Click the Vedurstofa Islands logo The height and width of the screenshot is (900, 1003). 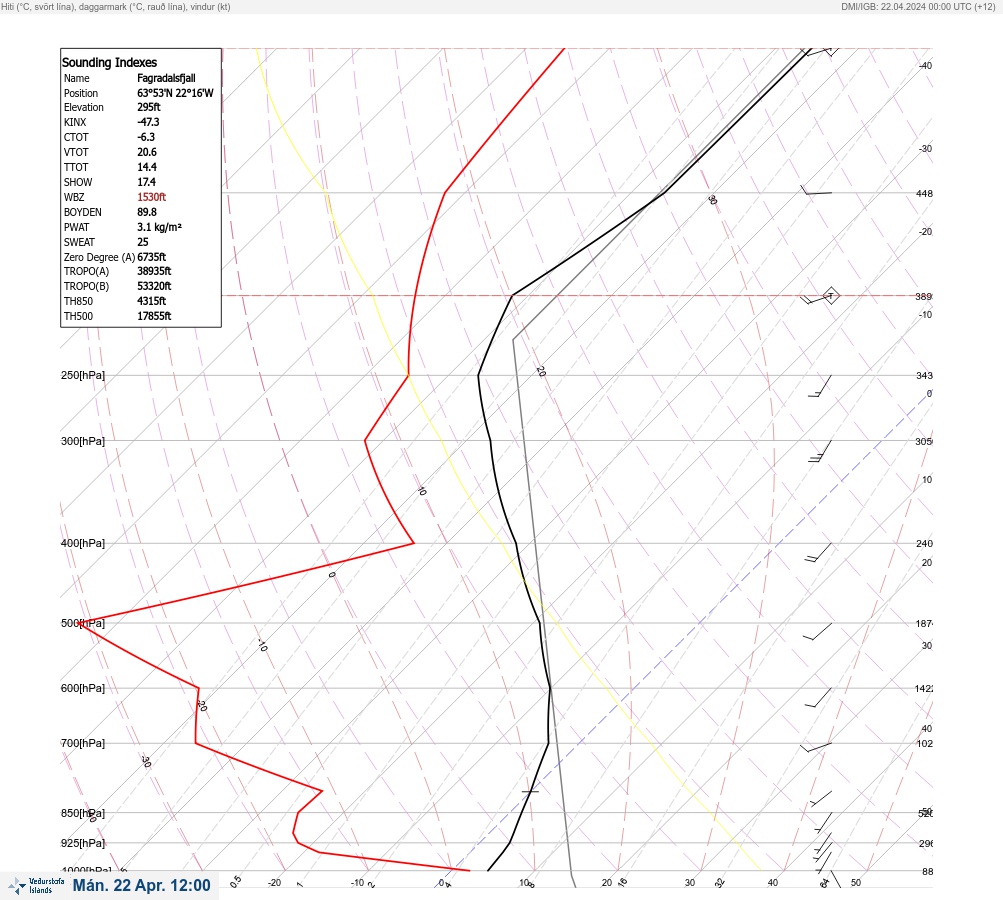pyautogui.click(x=36, y=886)
